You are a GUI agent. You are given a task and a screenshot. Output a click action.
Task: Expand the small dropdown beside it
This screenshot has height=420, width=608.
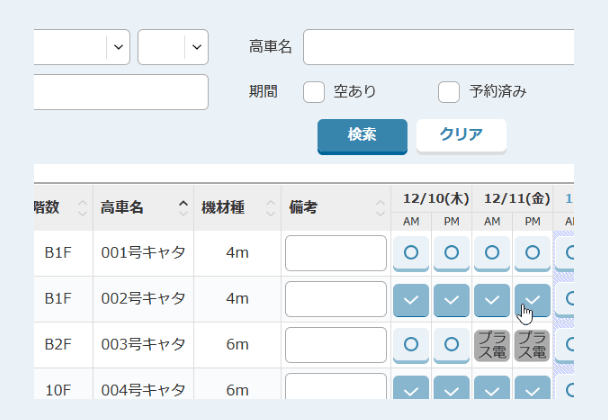tap(173, 47)
